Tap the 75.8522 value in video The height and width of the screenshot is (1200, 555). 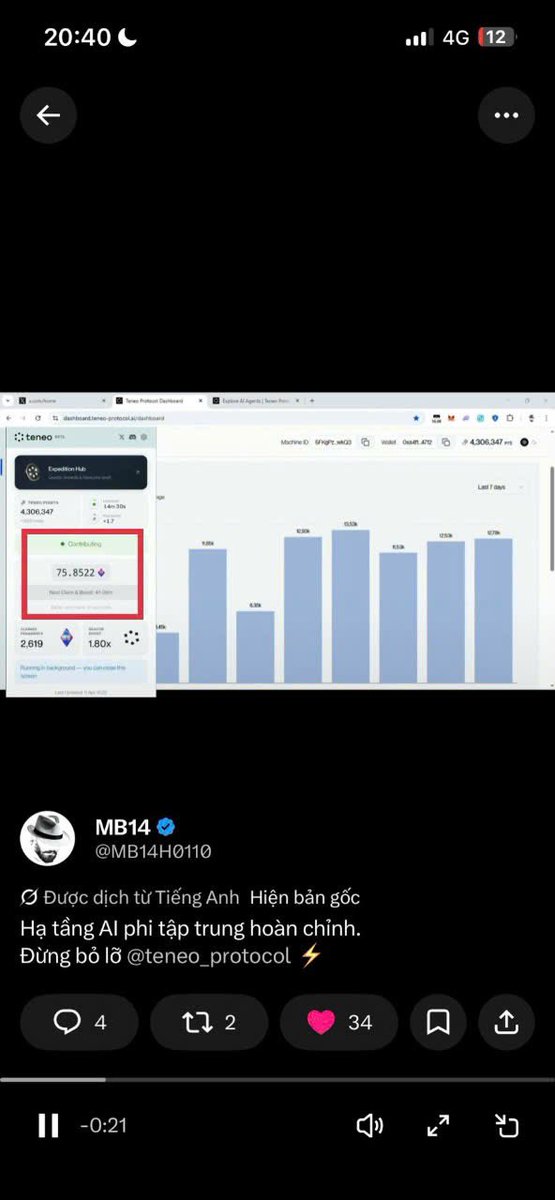click(x=76, y=572)
